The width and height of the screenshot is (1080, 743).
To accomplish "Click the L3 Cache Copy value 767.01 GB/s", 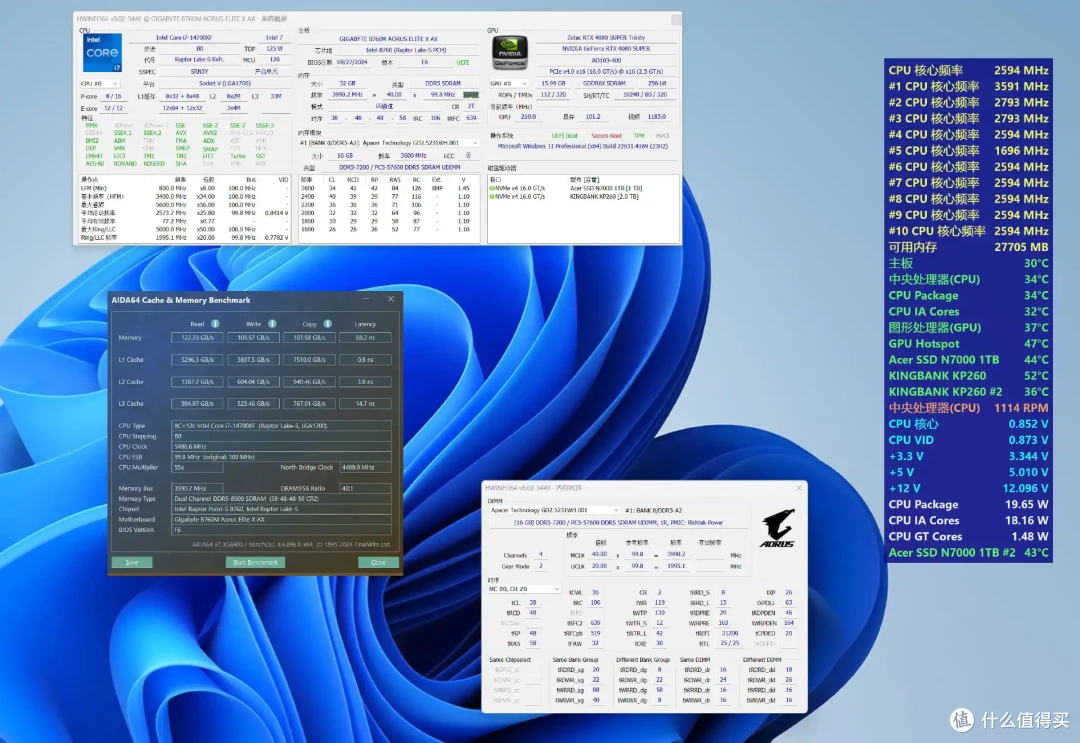I will (309, 404).
